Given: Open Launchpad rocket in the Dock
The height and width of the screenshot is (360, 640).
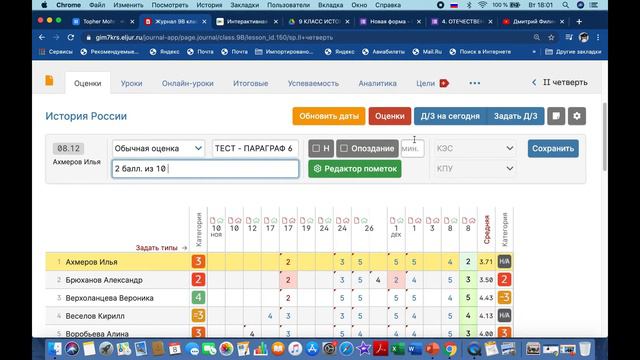Looking at the screenshot, I should (x=106, y=349).
